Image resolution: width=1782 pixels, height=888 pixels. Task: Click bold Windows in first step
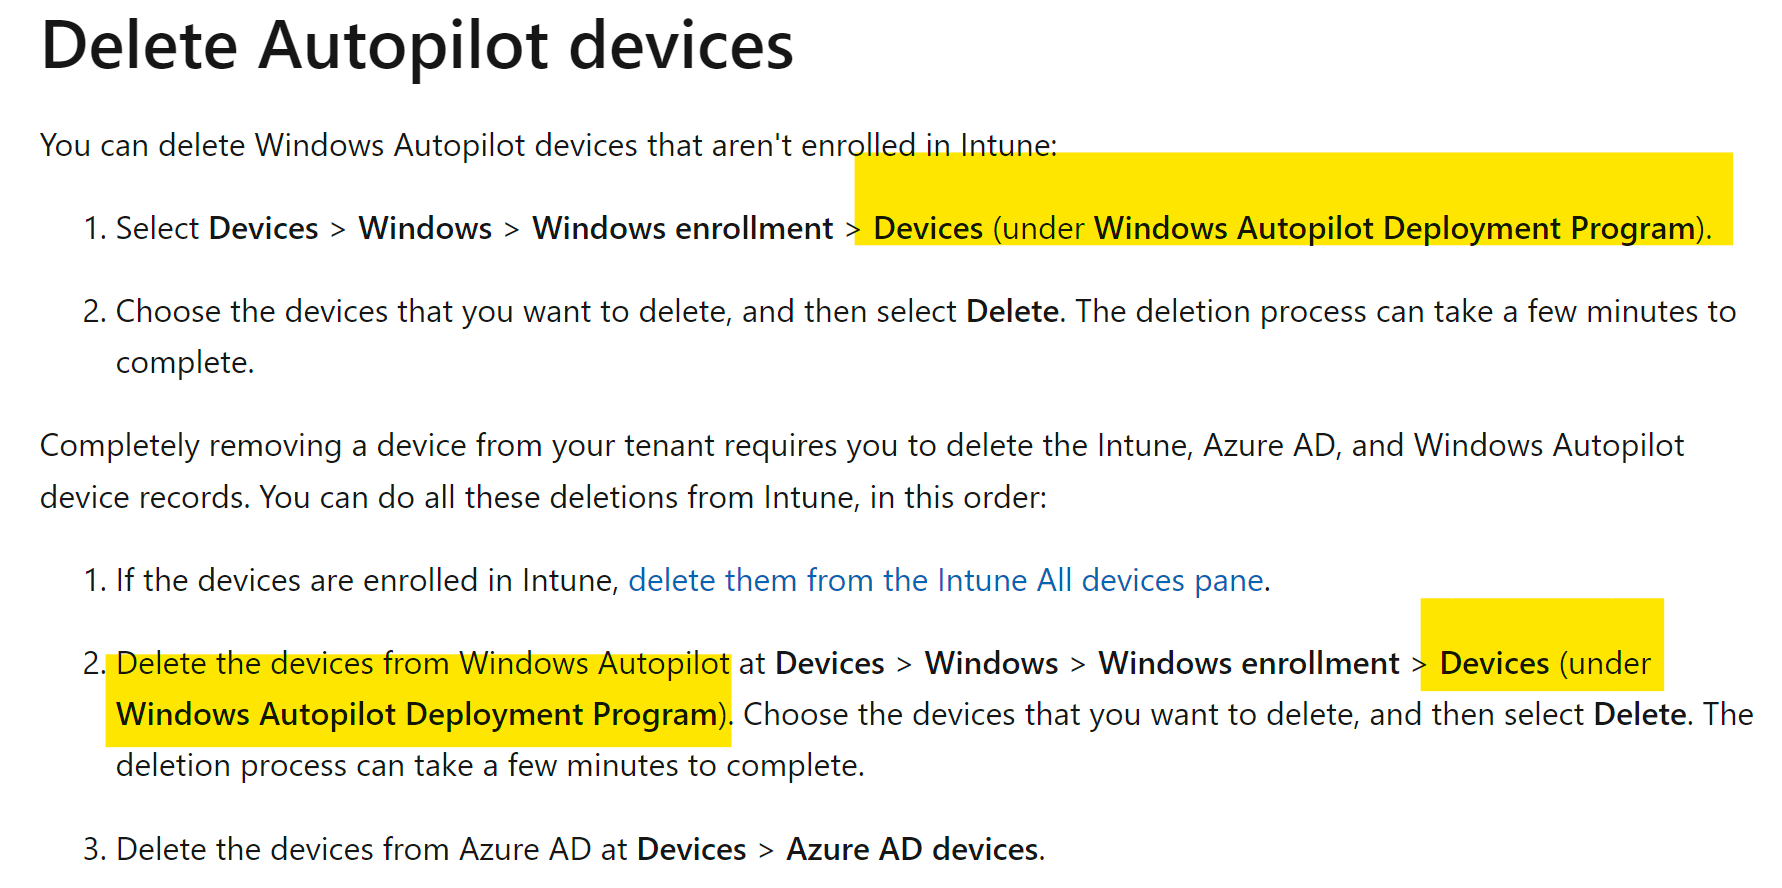[x=425, y=229]
